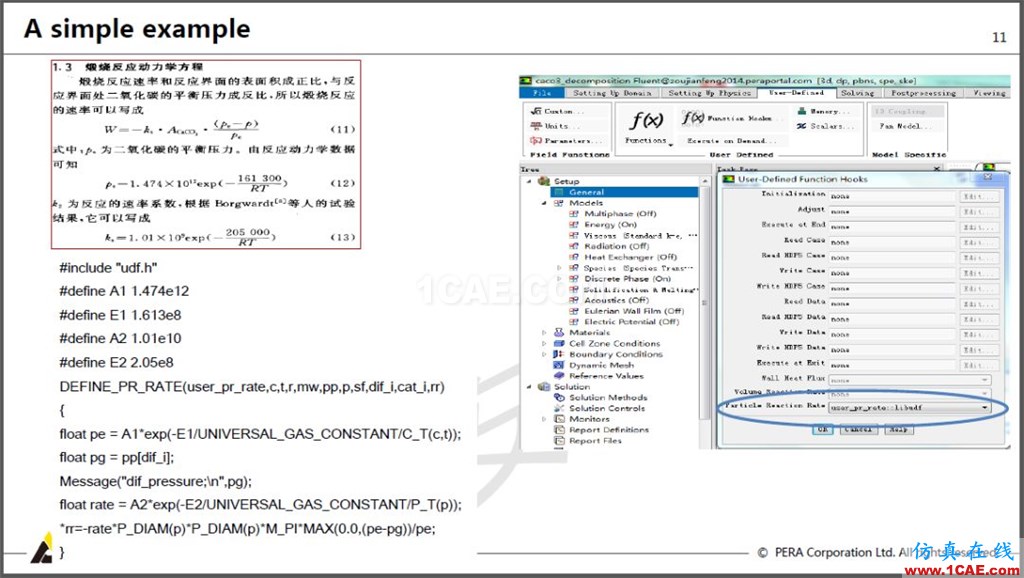1024x578 pixels.
Task: Click the Multiphase (Off) model icon
Action: pyautogui.click(x=574, y=214)
